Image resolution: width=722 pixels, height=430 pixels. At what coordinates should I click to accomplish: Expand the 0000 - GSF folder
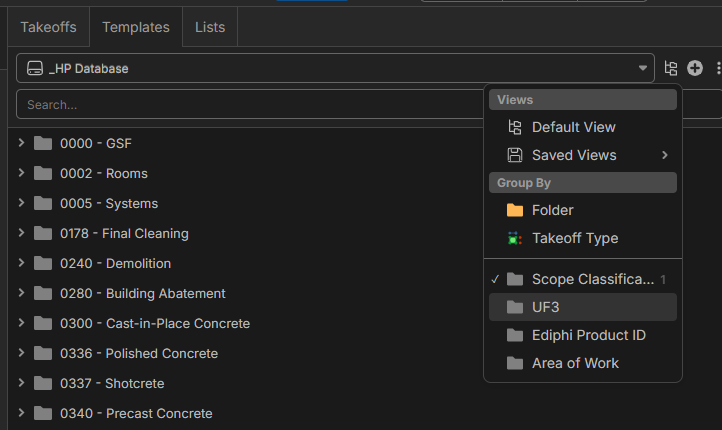21,143
